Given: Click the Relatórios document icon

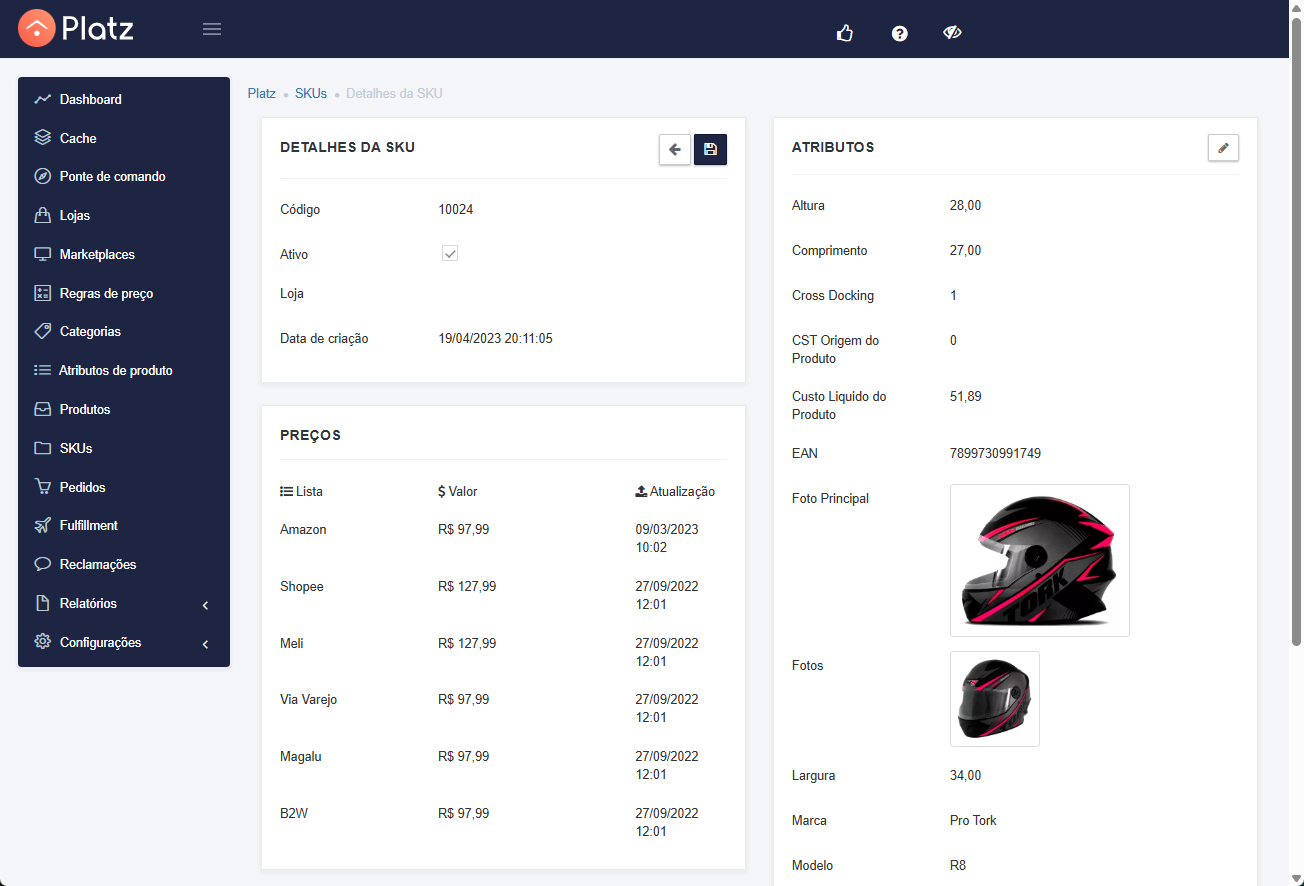Looking at the screenshot, I should click(42, 603).
